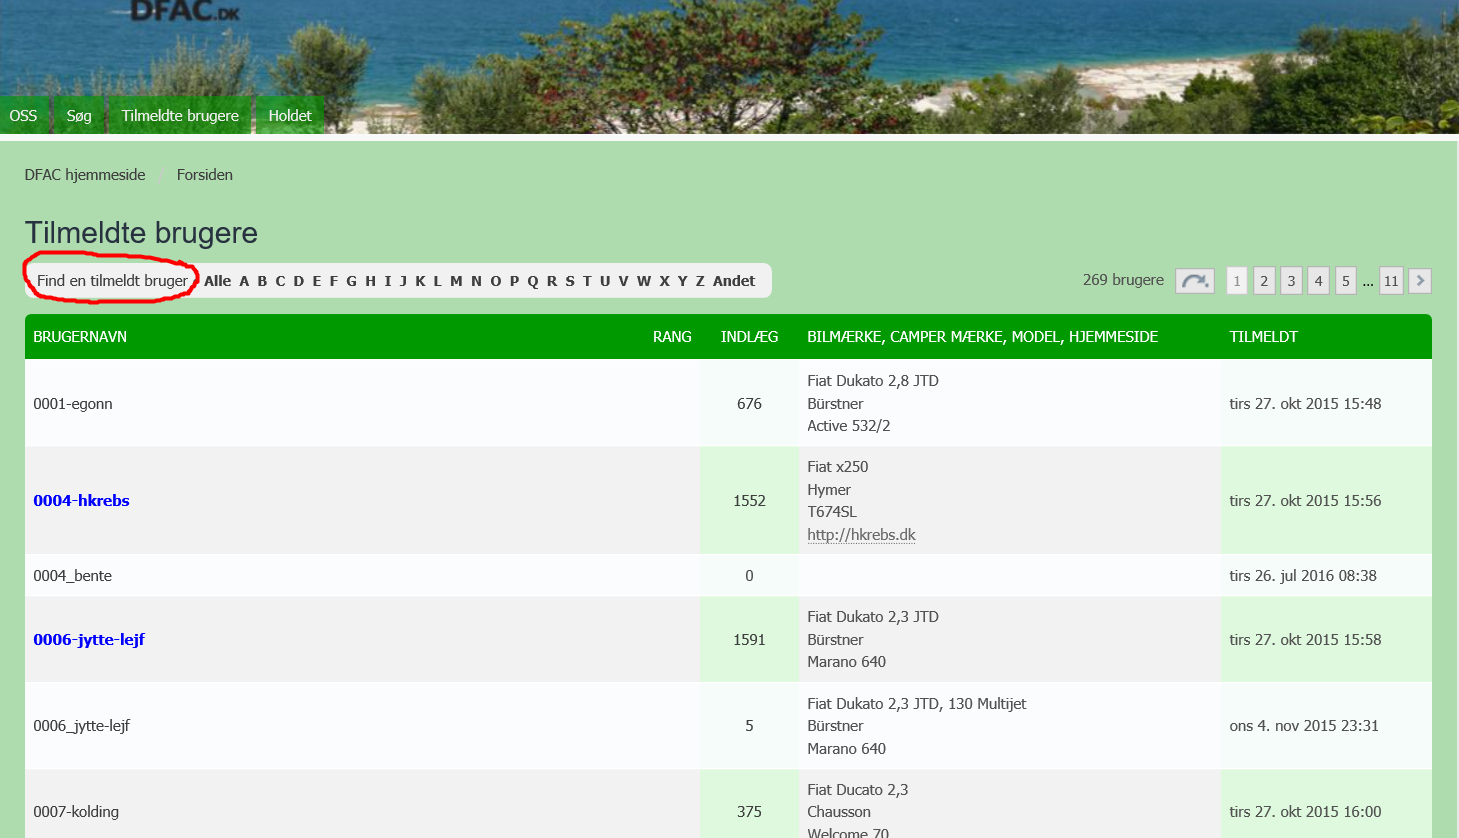Filter users by letter X
The image size is (1459, 838).
tap(664, 281)
